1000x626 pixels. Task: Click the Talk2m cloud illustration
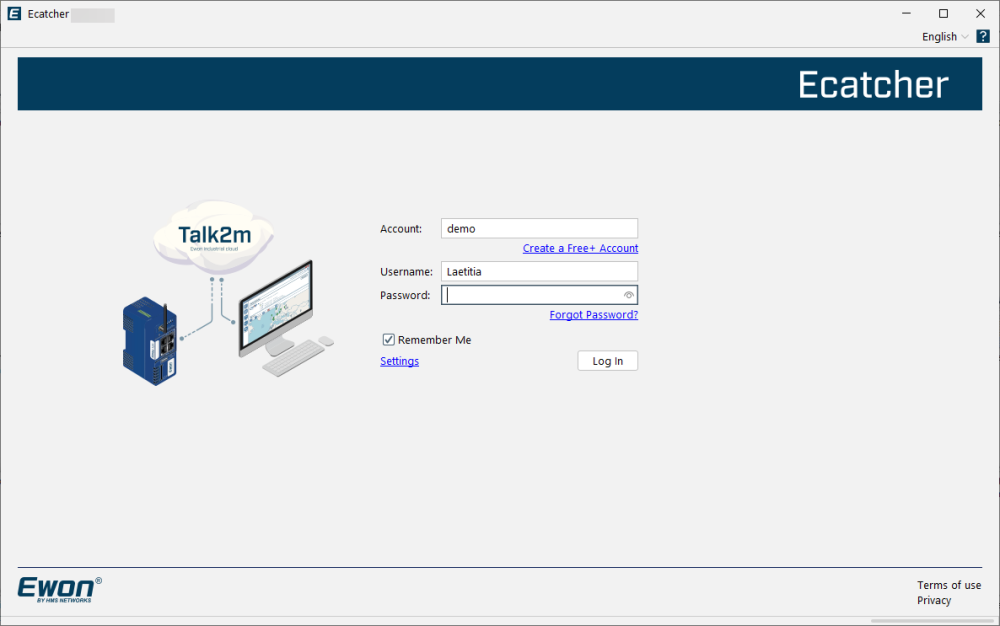click(x=214, y=236)
